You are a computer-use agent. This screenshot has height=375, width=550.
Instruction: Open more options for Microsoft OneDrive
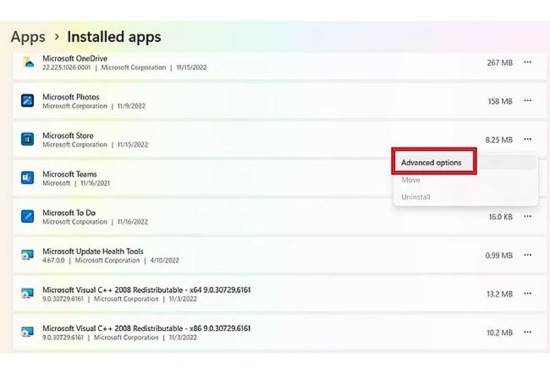528,62
